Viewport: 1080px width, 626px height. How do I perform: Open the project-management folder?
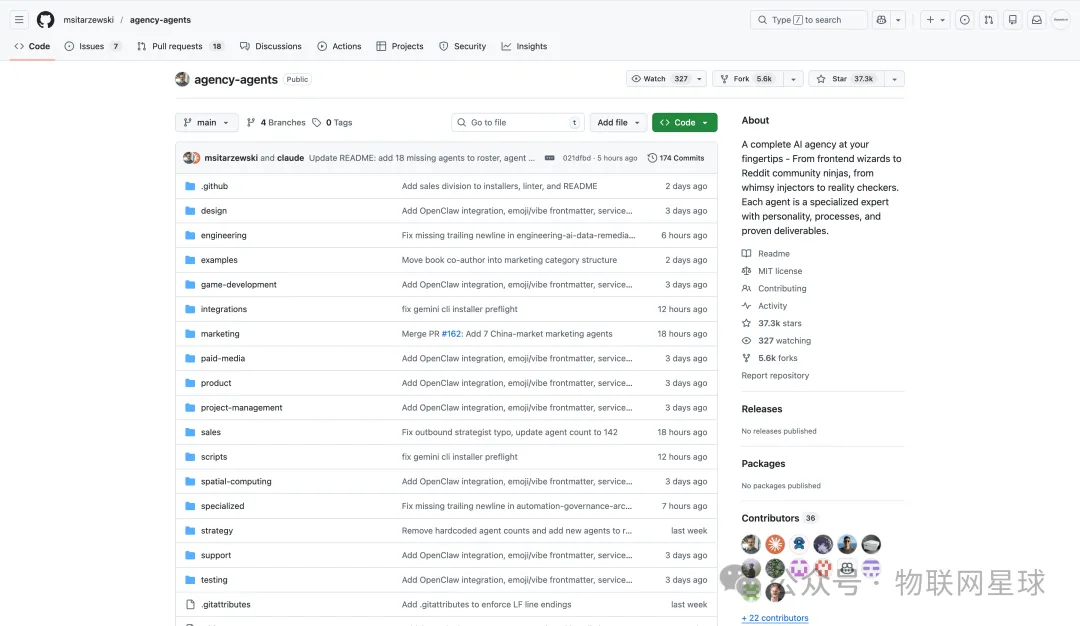tap(241, 408)
